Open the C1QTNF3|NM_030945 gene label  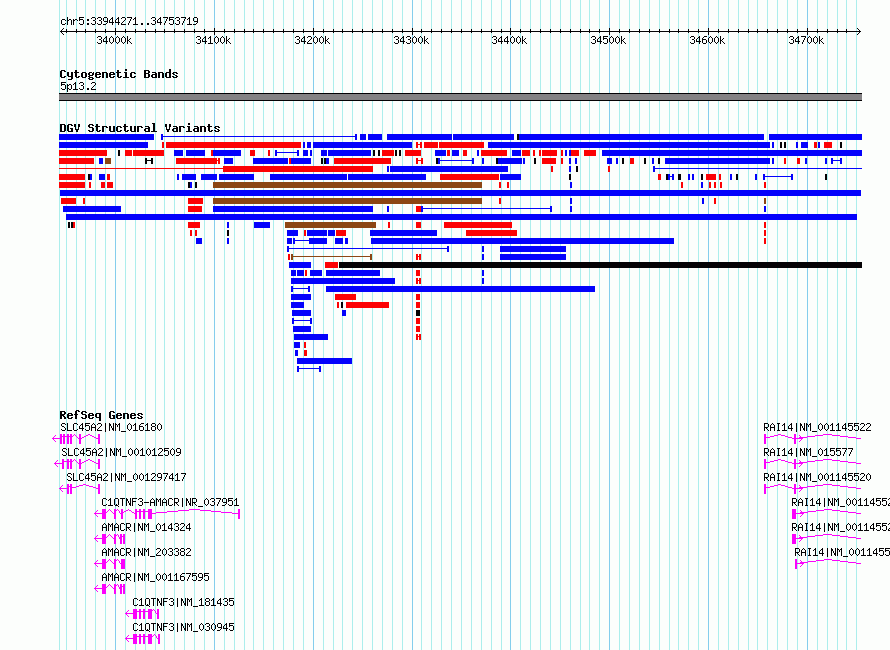183,627
